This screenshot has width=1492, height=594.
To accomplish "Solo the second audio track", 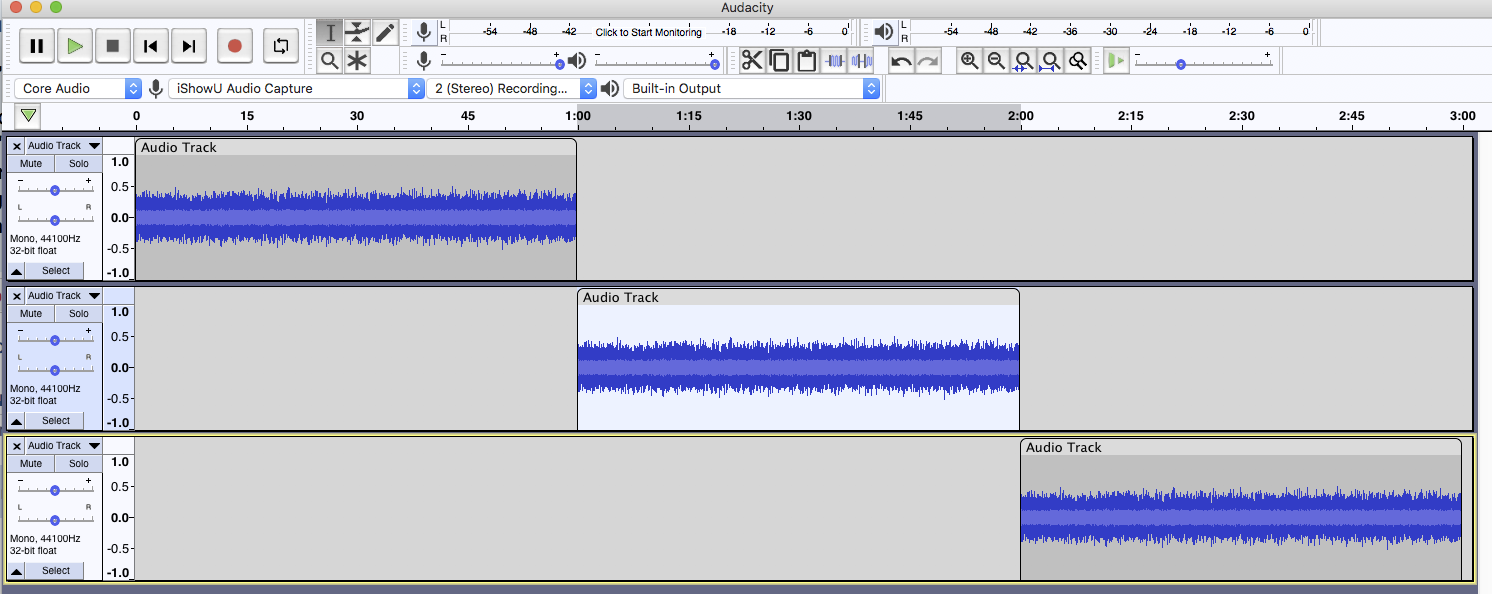I will point(79,313).
